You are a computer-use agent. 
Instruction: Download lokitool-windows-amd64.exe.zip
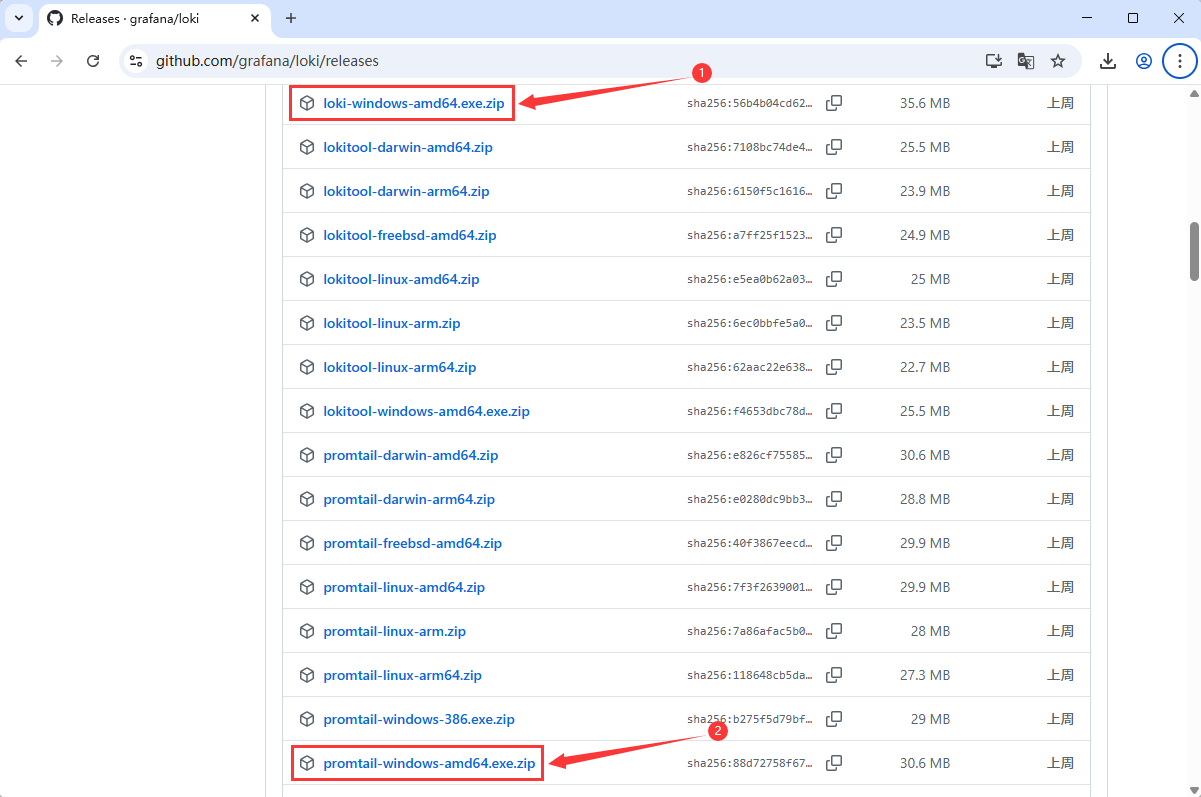[427, 411]
